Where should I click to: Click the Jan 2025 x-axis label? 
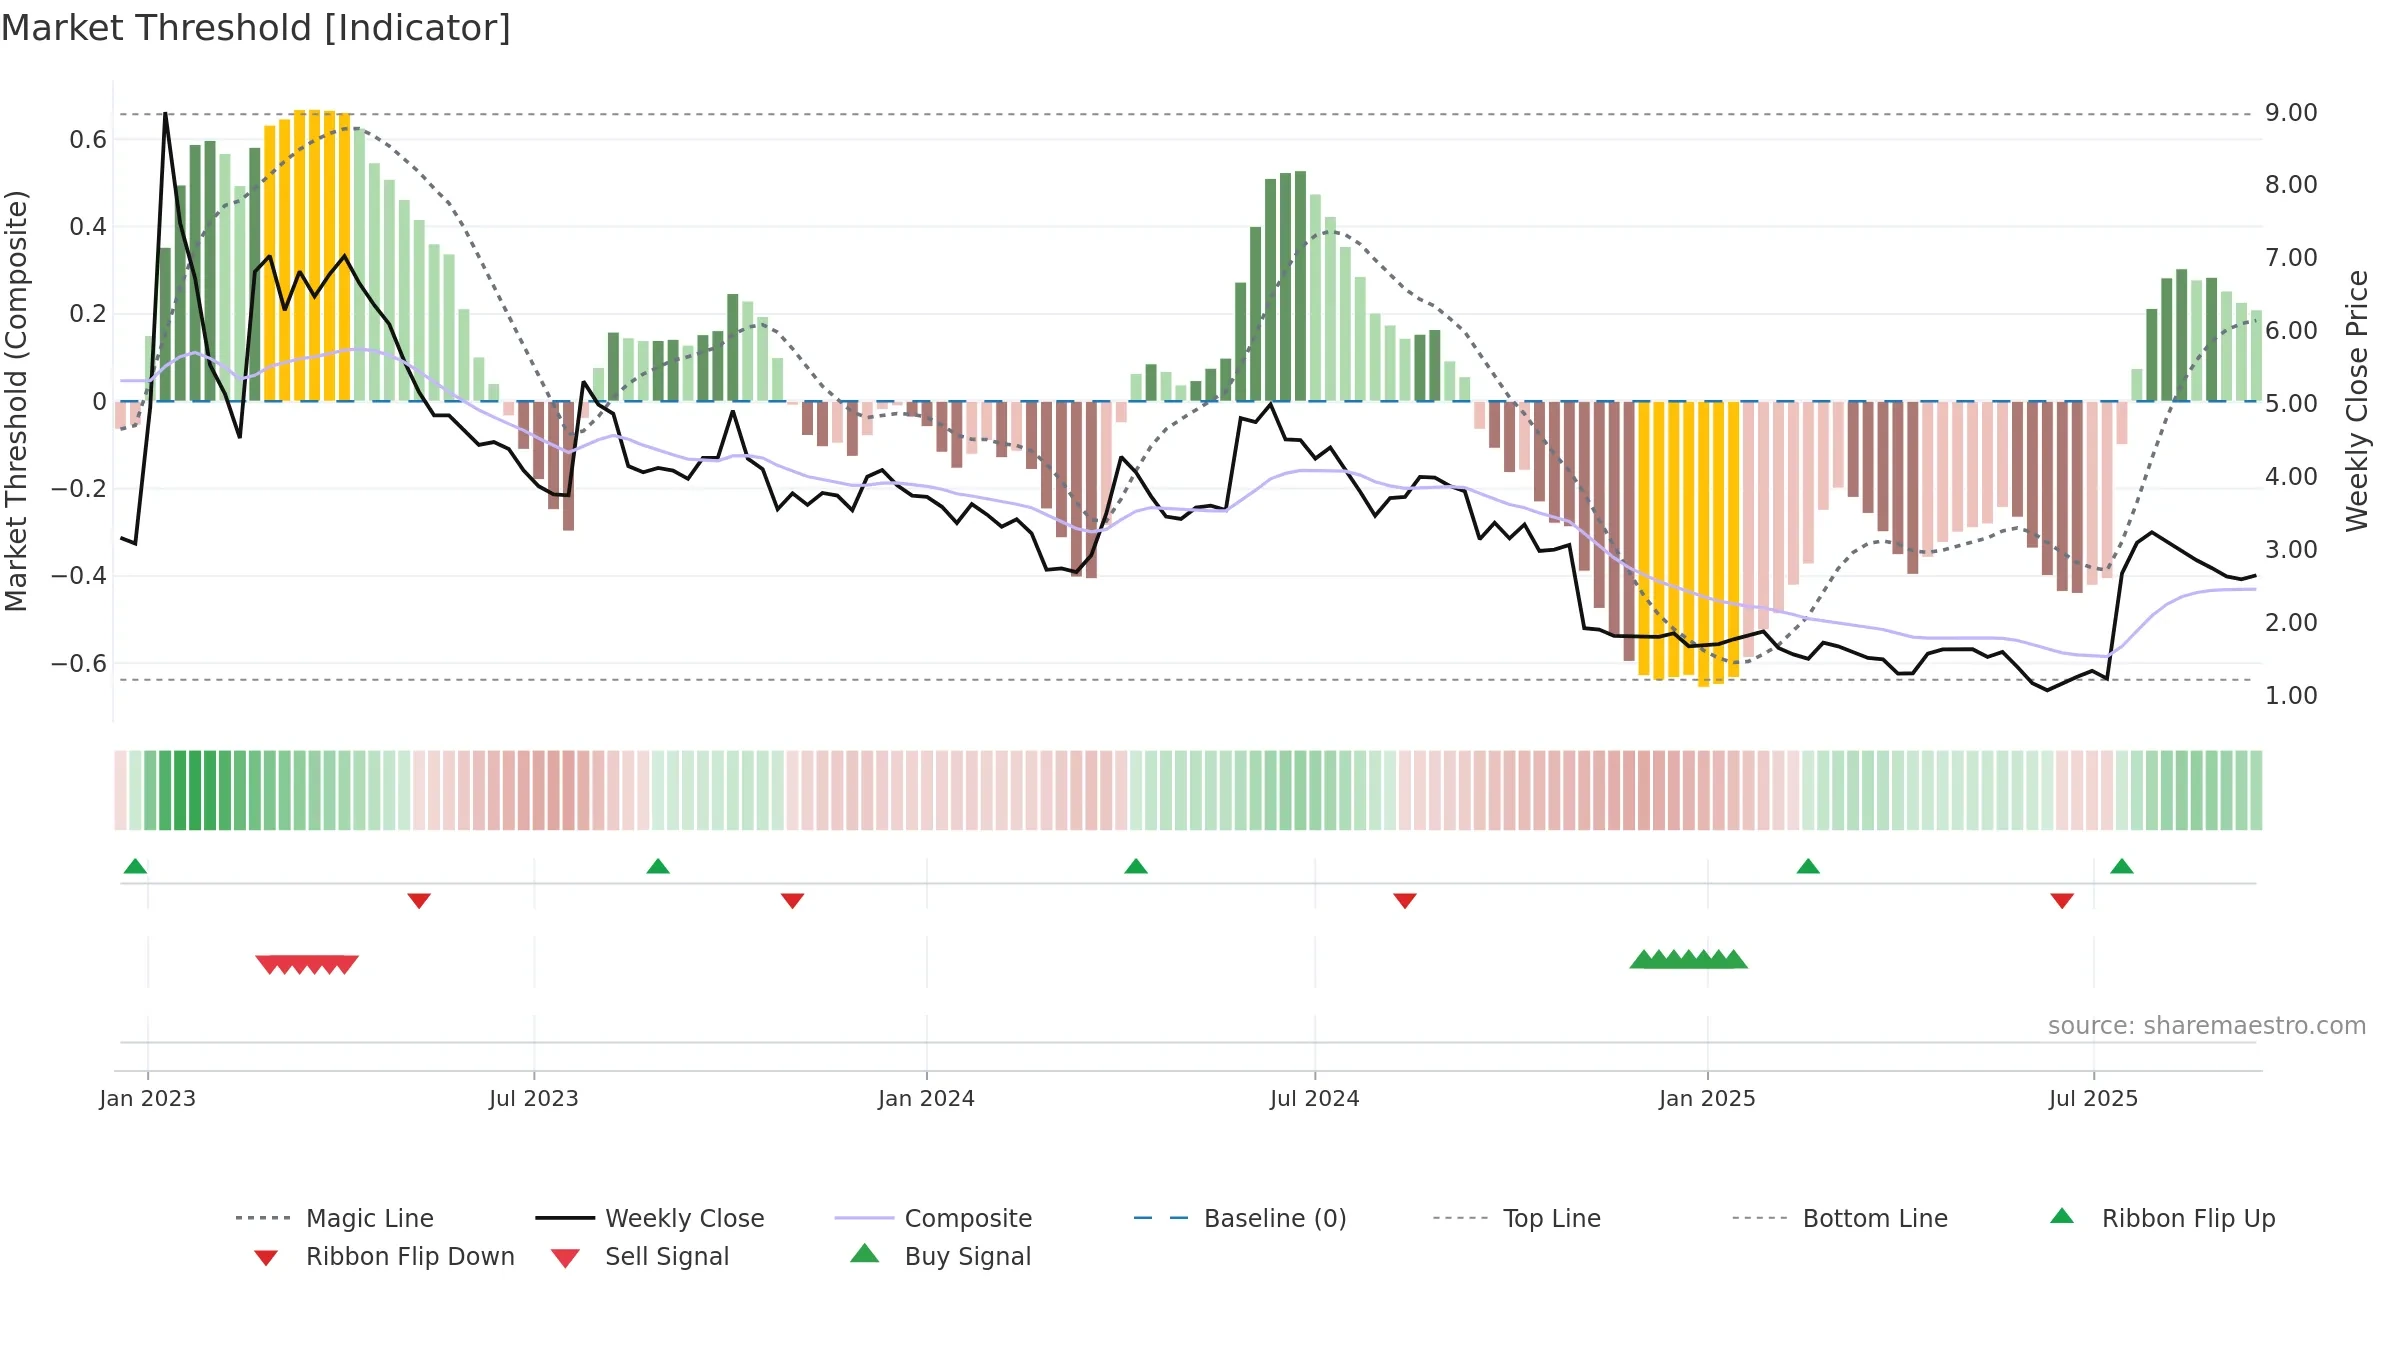point(1708,1098)
